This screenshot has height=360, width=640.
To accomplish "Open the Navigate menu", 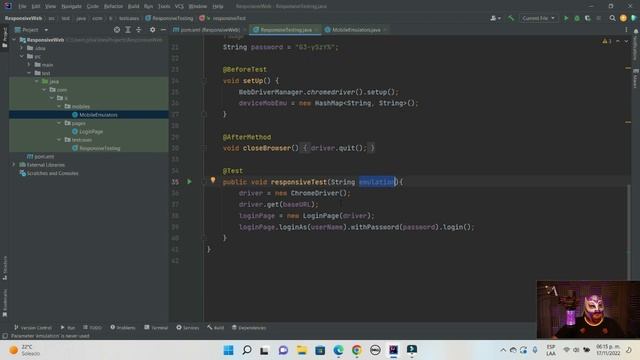I will tap(71, 6).
